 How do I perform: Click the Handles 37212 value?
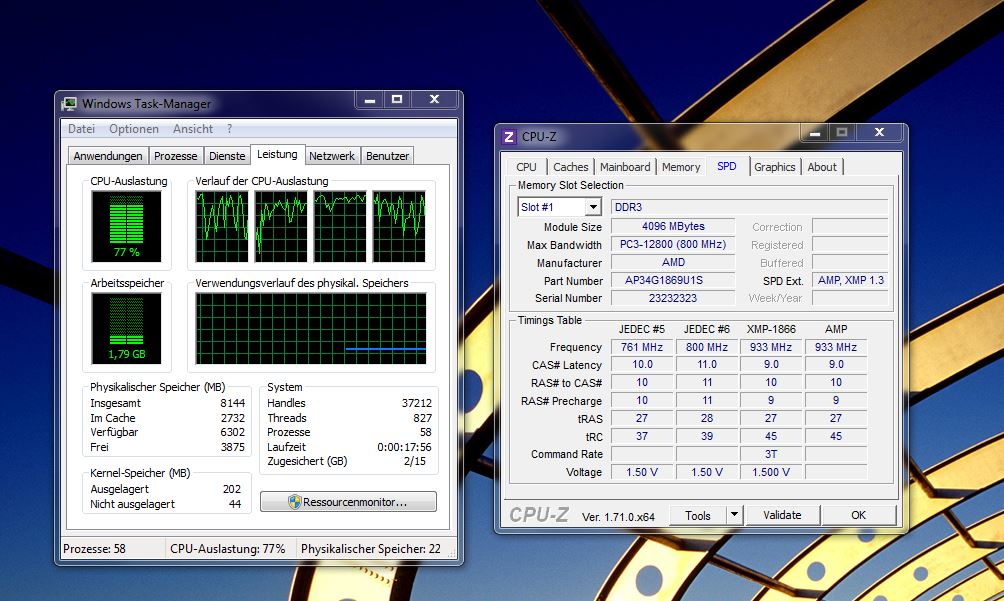click(x=416, y=403)
